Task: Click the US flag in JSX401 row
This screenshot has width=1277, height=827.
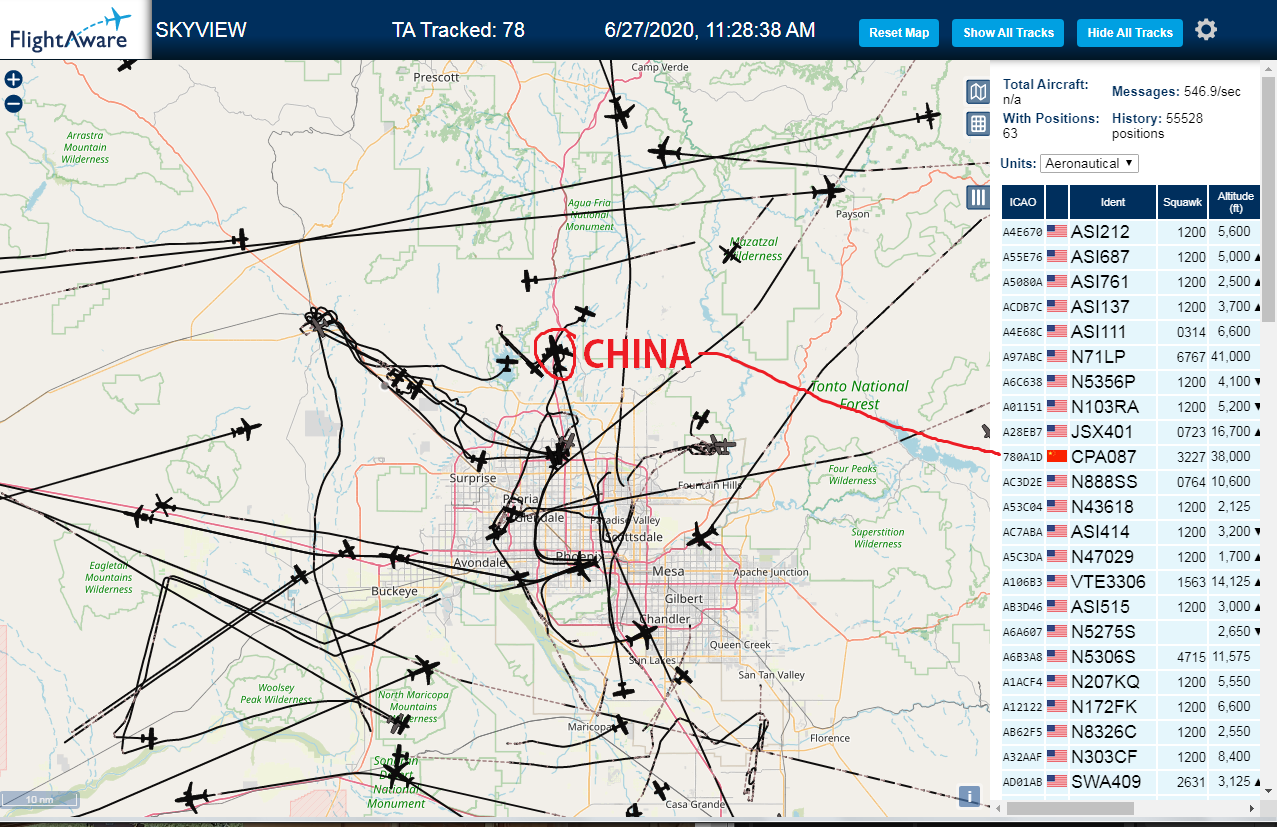Action: [x=1056, y=431]
